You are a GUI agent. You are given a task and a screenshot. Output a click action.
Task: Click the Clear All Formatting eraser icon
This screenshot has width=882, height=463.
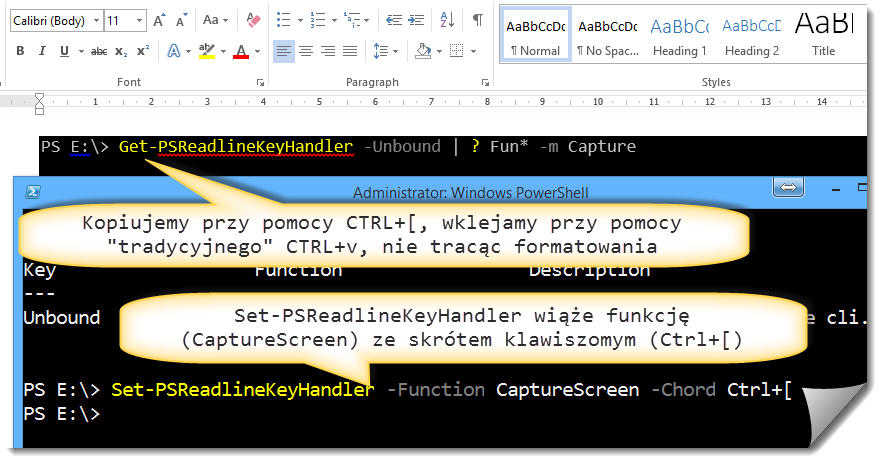coord(252,19)
